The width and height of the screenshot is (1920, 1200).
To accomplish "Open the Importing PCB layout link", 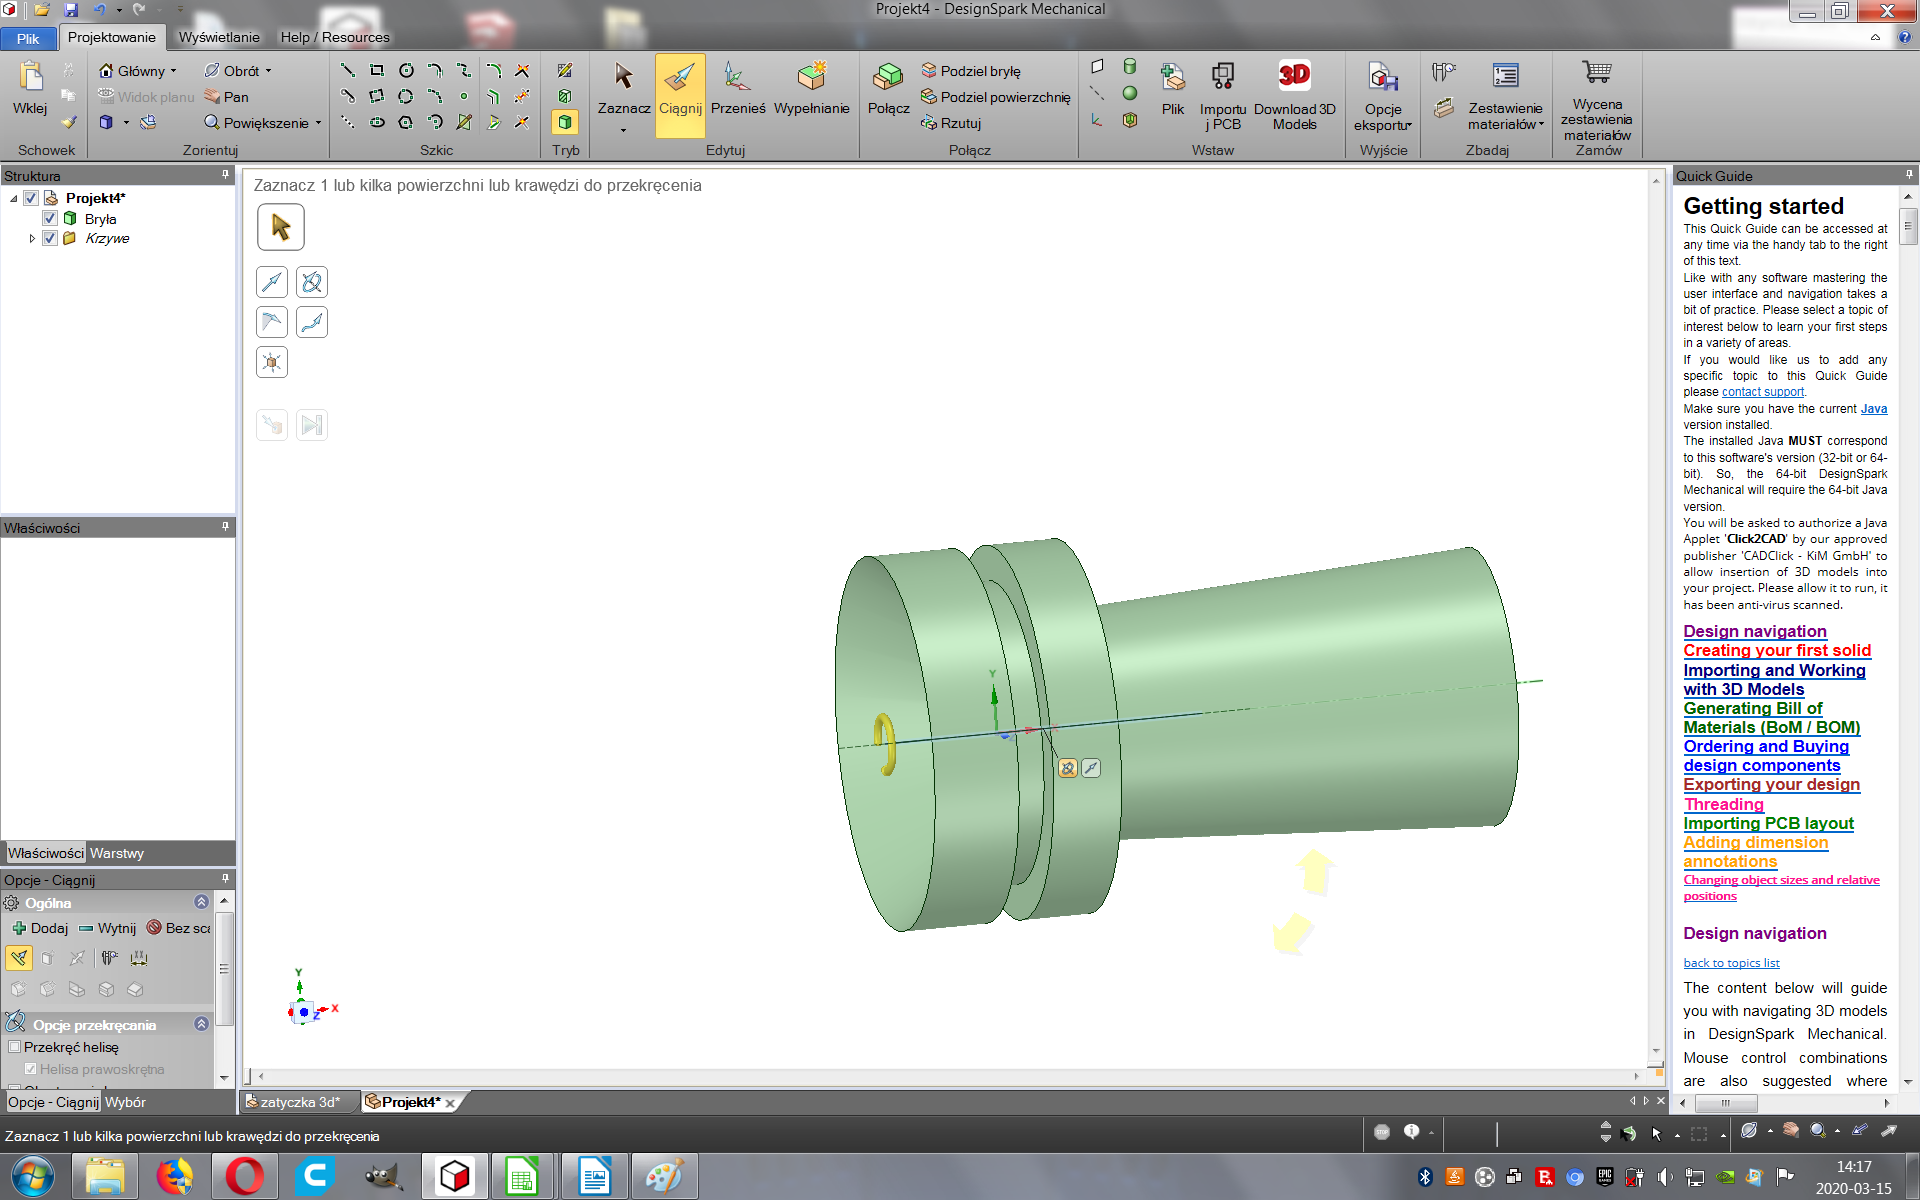I will 1768,823.
